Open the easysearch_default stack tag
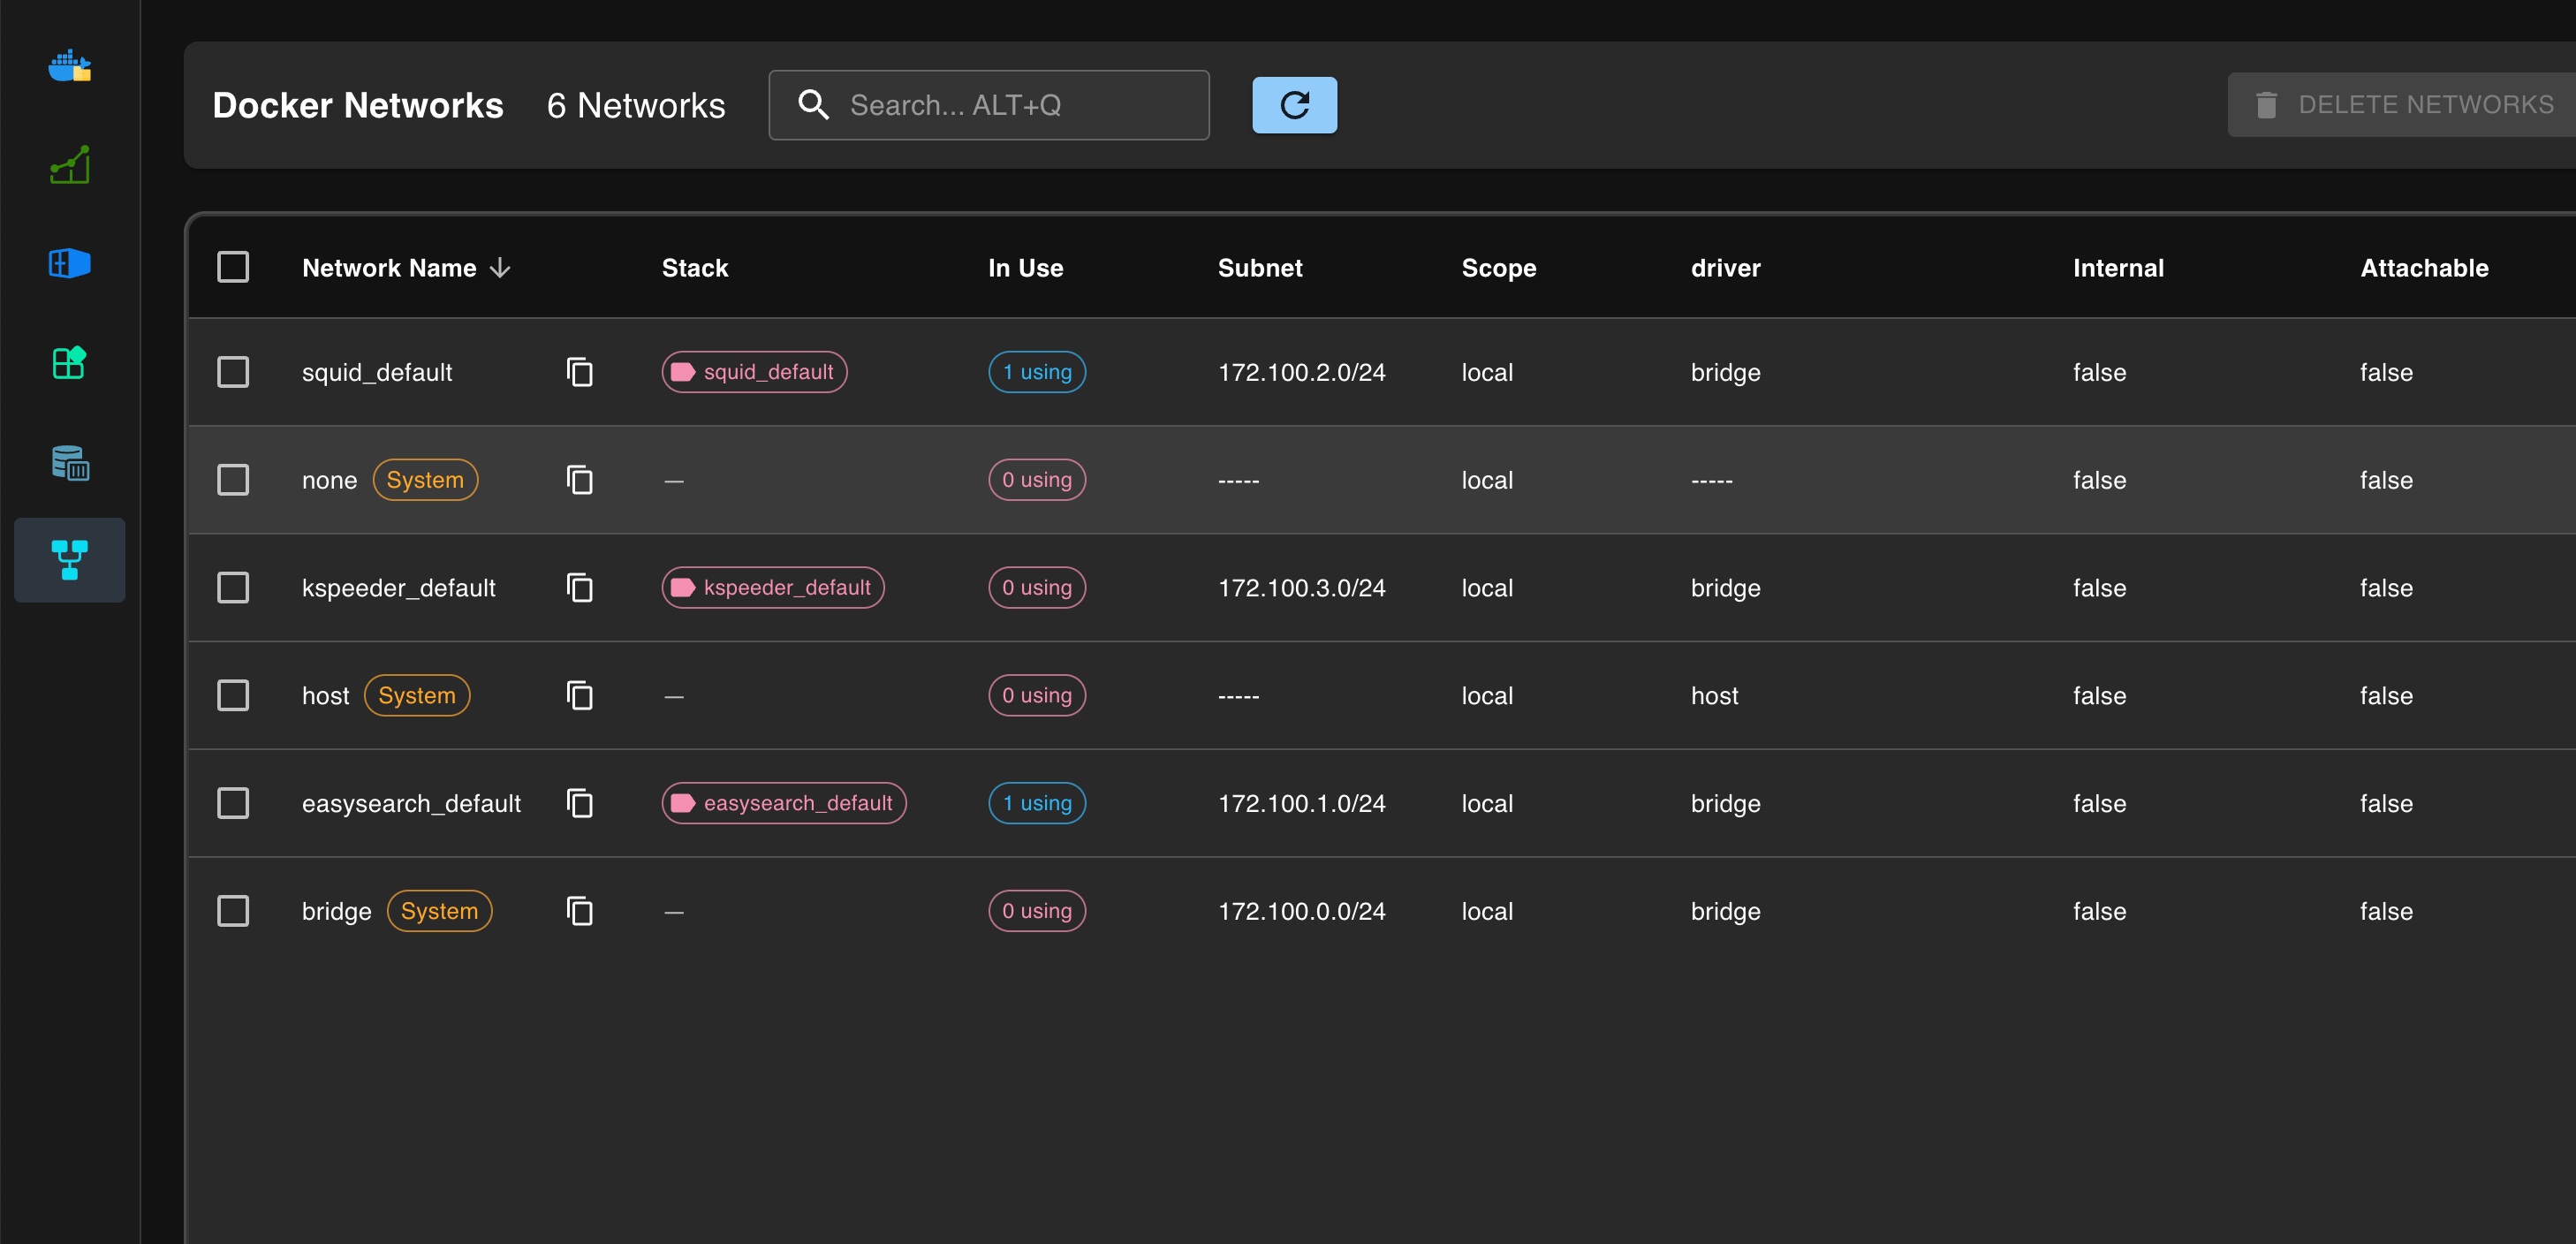The width and height of the screenshot is (2576, 1244). coord(784,803)
